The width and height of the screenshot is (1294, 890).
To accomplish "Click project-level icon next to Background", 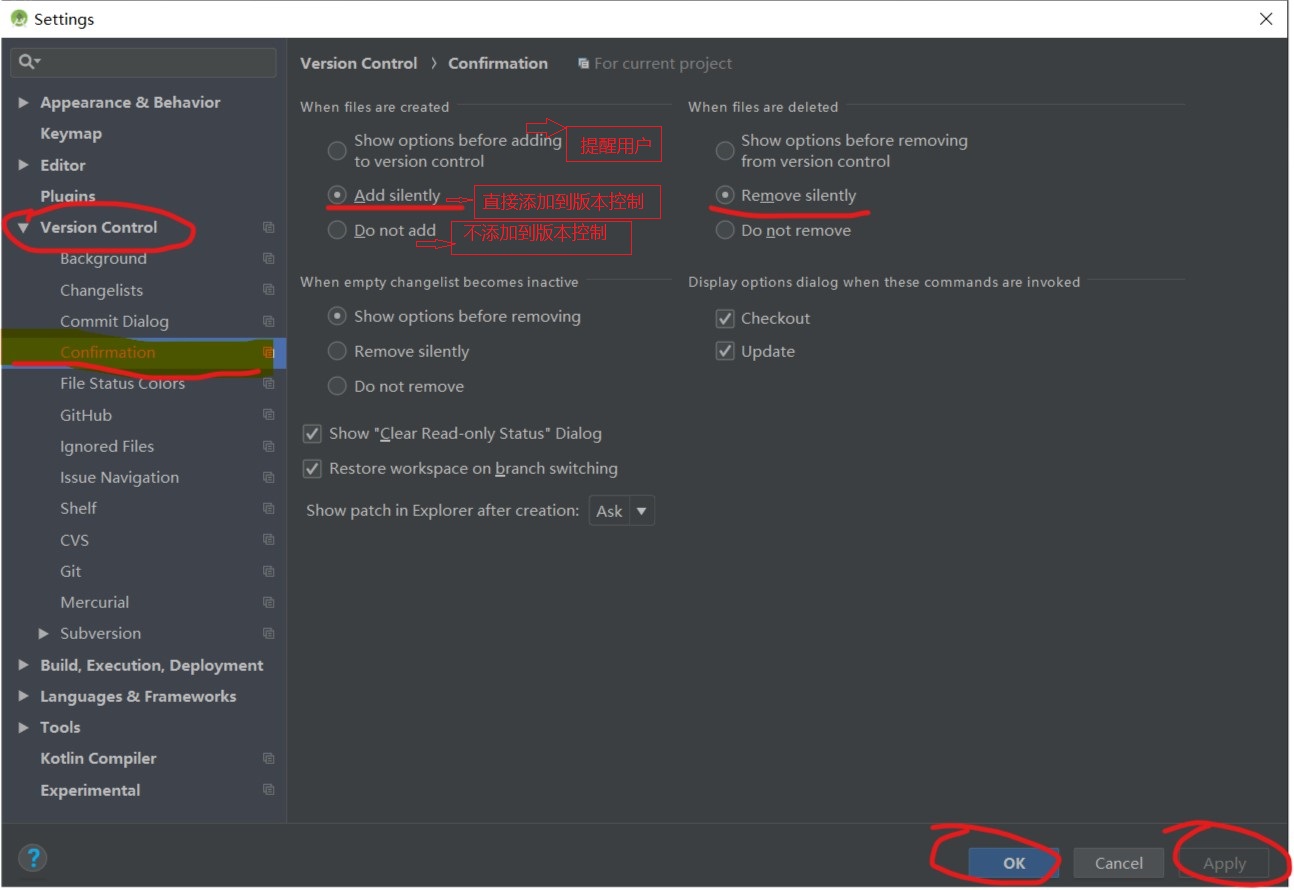I will click(268, 259).
